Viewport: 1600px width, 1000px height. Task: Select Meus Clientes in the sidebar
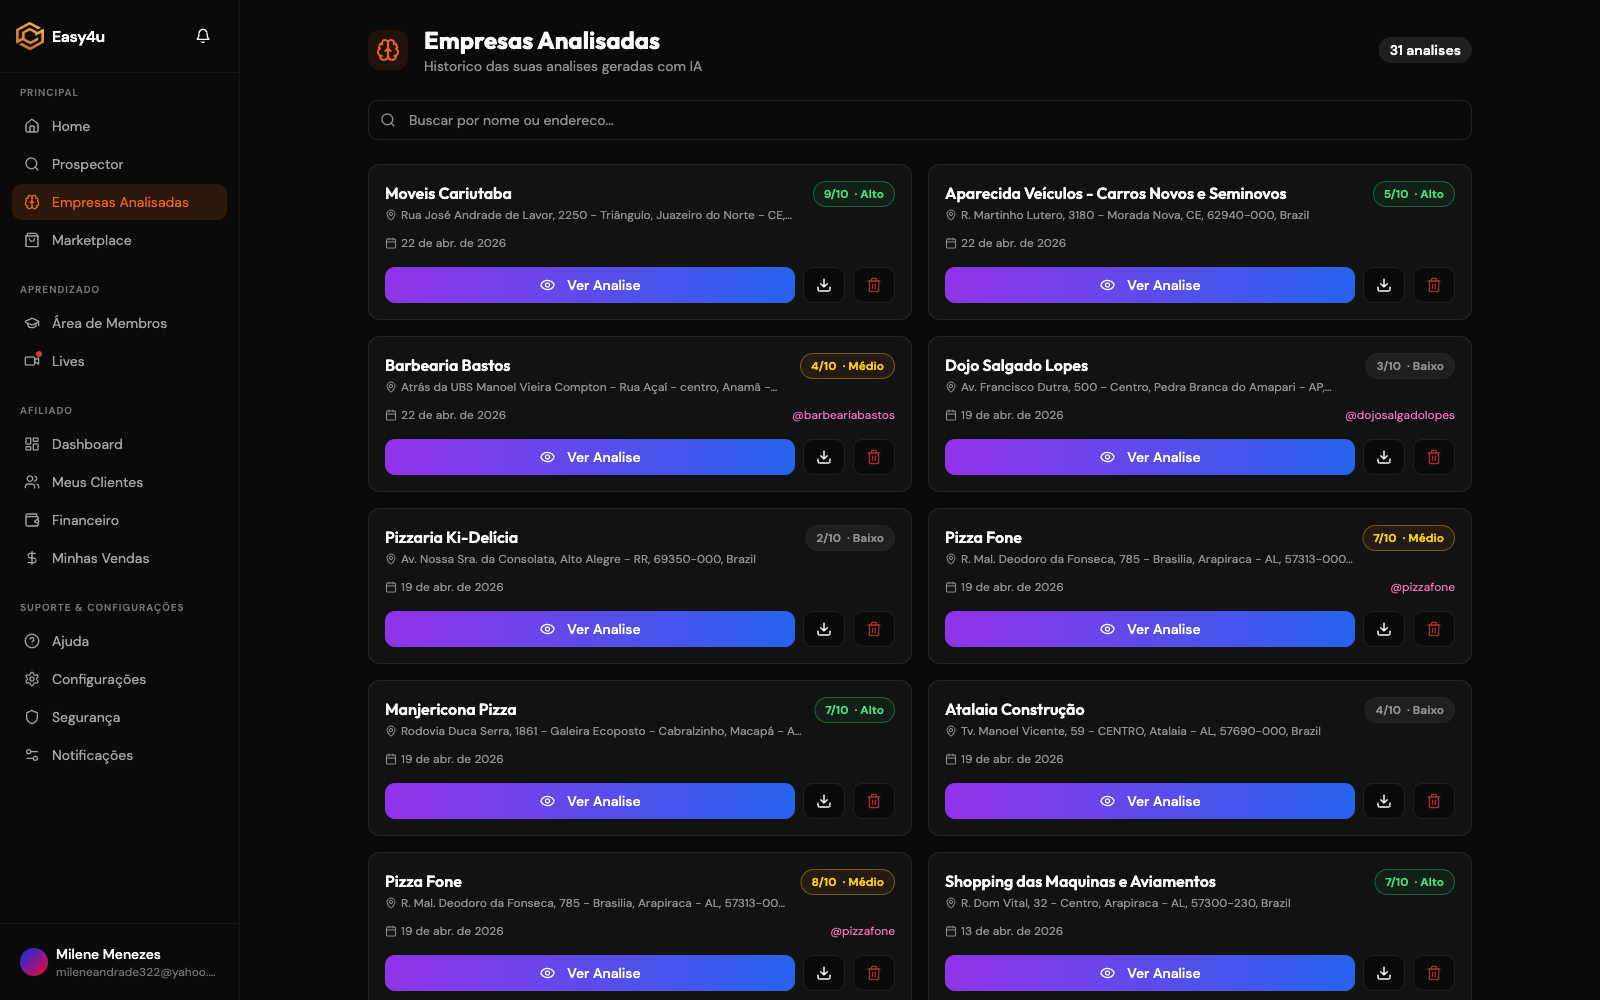tap(97, 482)
